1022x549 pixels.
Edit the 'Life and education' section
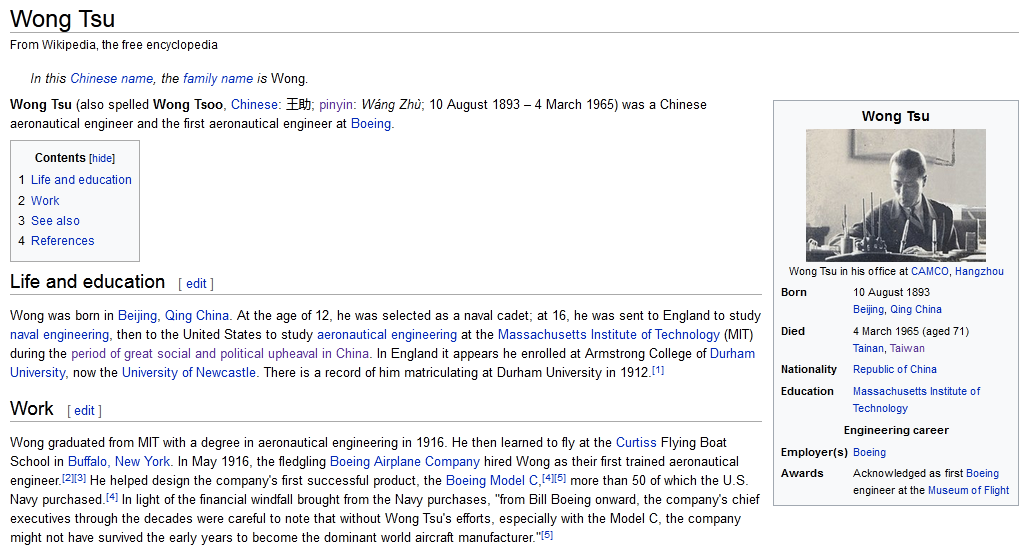196,284
